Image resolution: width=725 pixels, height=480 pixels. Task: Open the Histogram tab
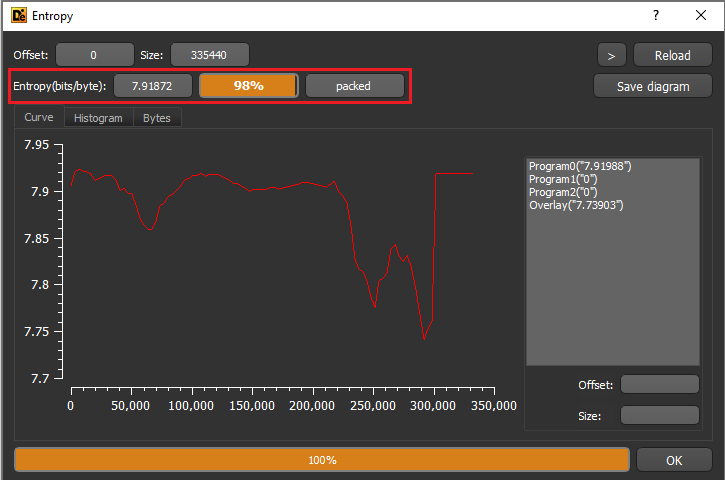click(x=98, y=118)
